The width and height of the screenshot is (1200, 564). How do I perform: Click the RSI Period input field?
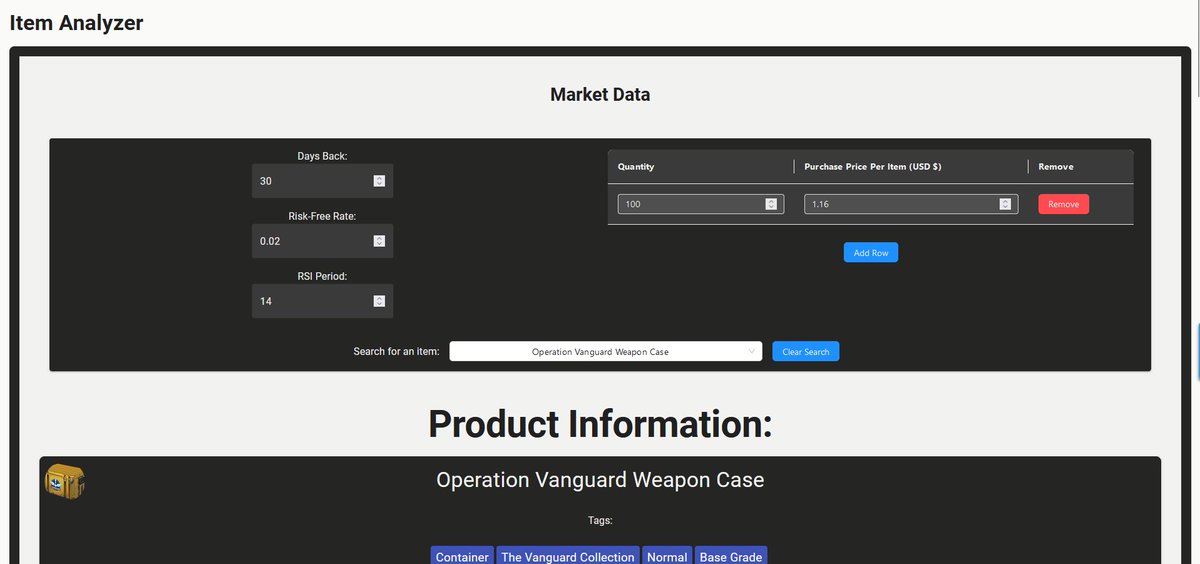(322, 301)
